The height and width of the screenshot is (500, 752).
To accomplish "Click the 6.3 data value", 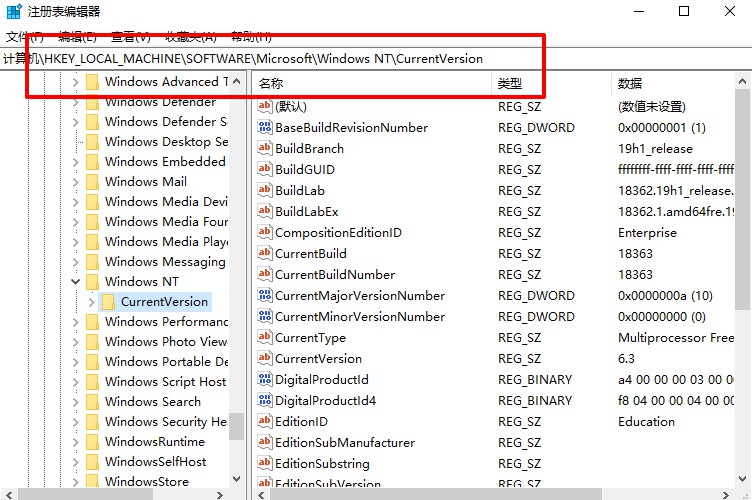I will (626, 358).
